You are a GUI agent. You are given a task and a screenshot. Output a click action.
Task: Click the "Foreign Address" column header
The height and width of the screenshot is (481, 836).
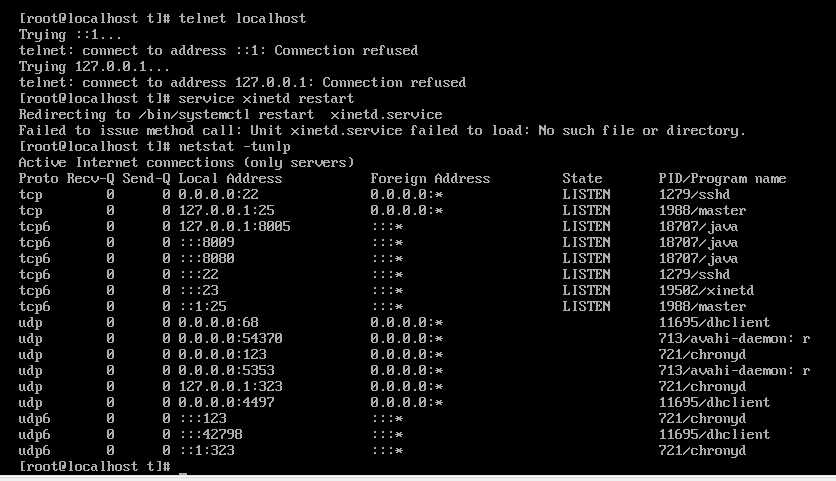[430, 178]
